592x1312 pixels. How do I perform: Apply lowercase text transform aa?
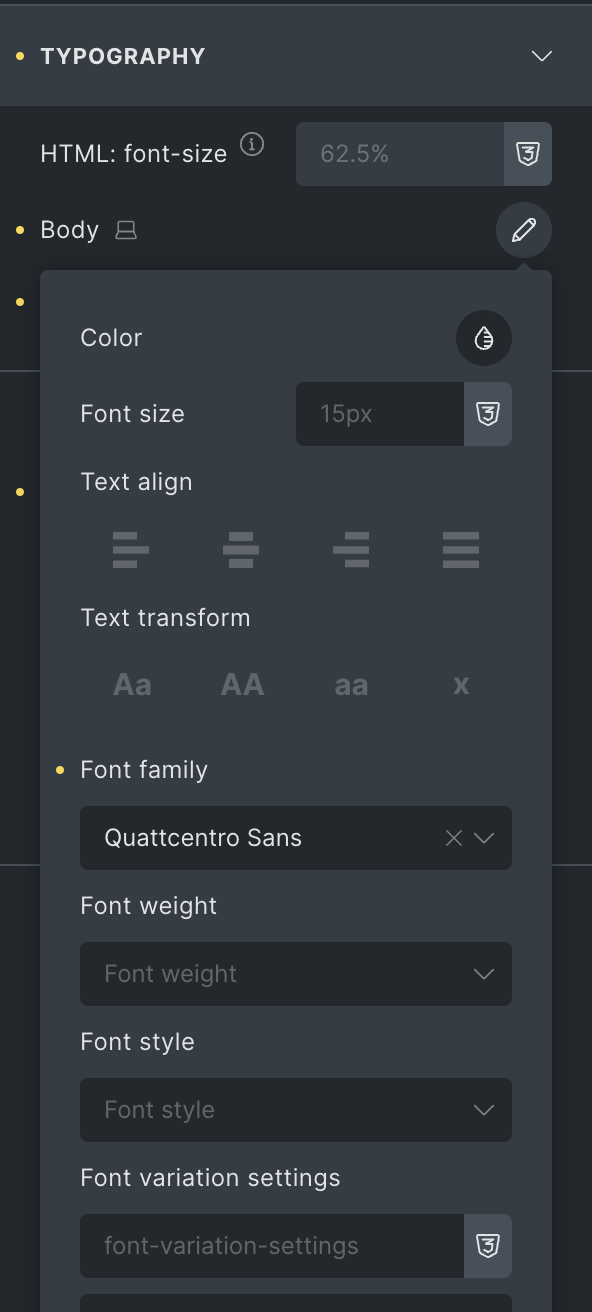351,685
